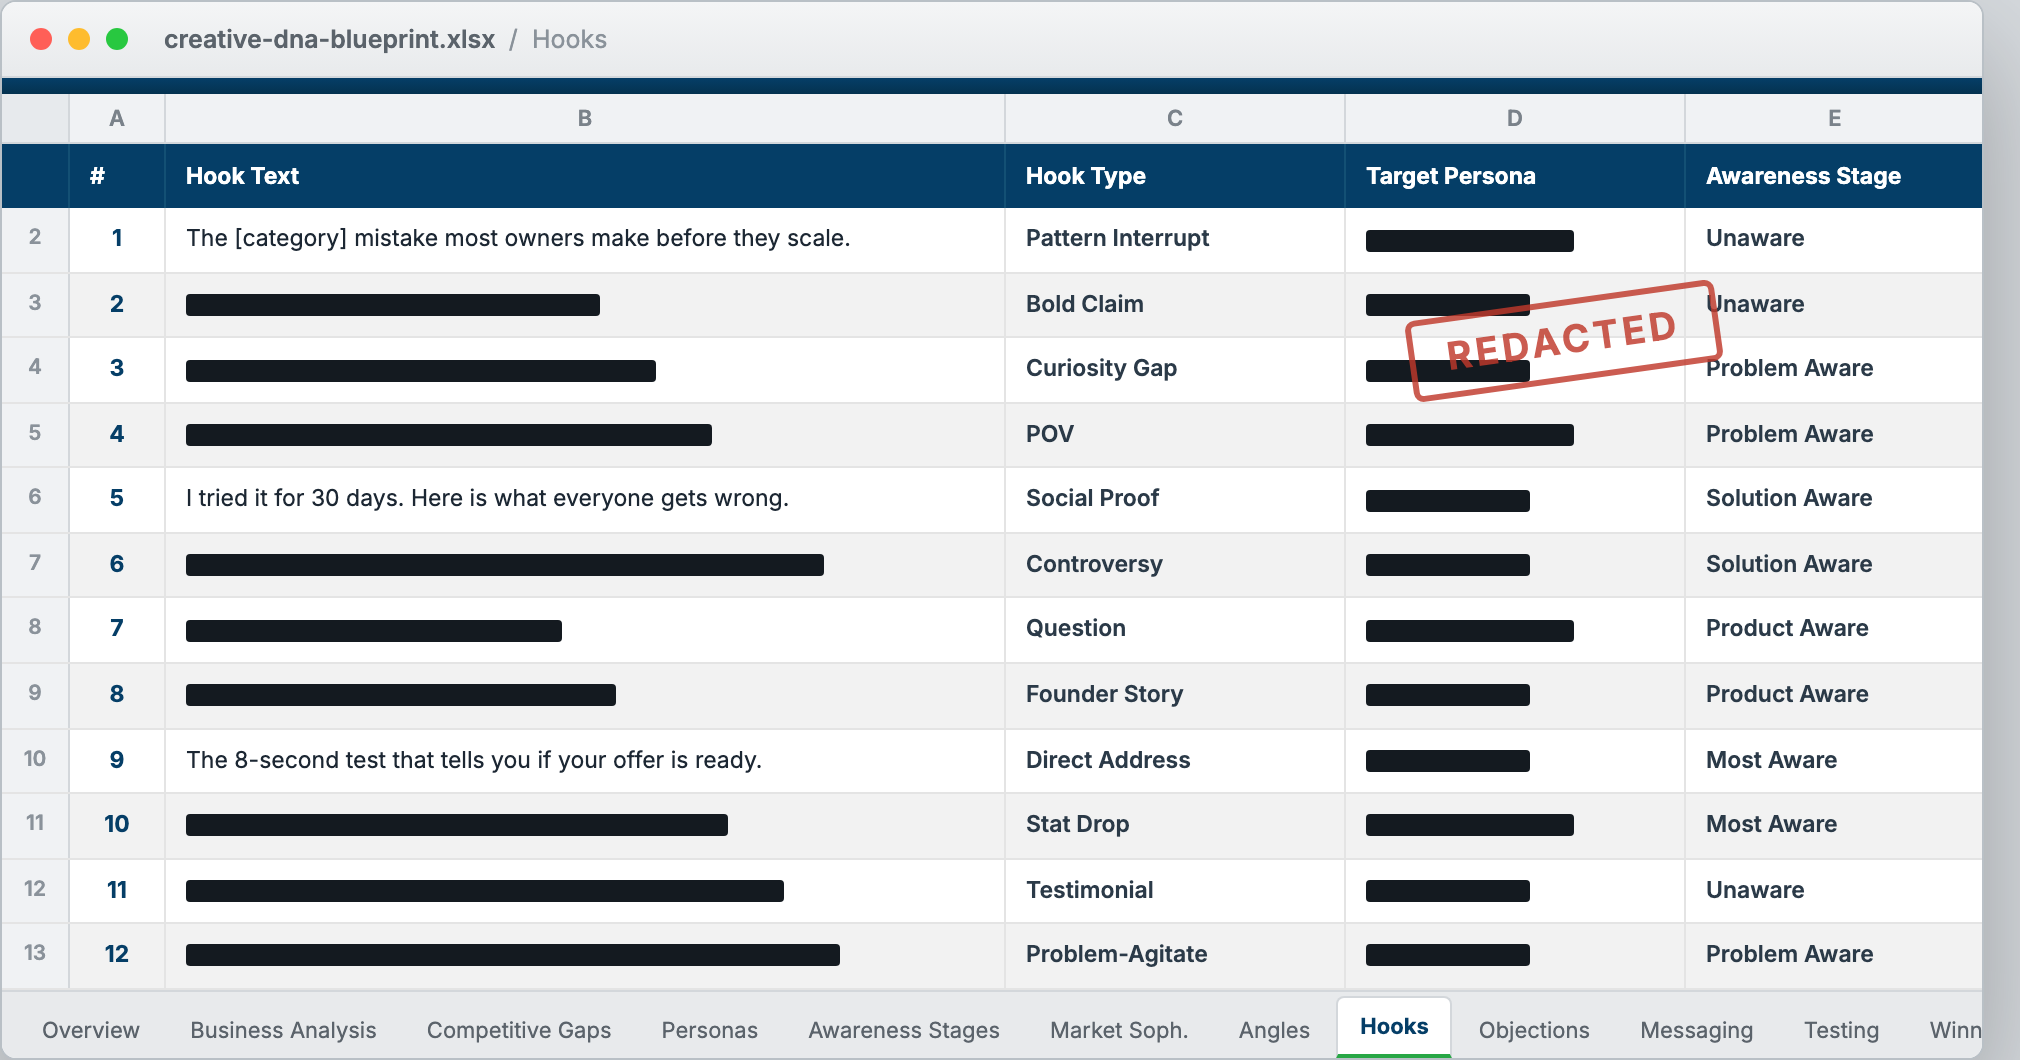The height and width of the screenshot is (1060, 2020).
Task: Click the Hook Type header cell
Action: pyautogui.click(x=1175, y=176)
